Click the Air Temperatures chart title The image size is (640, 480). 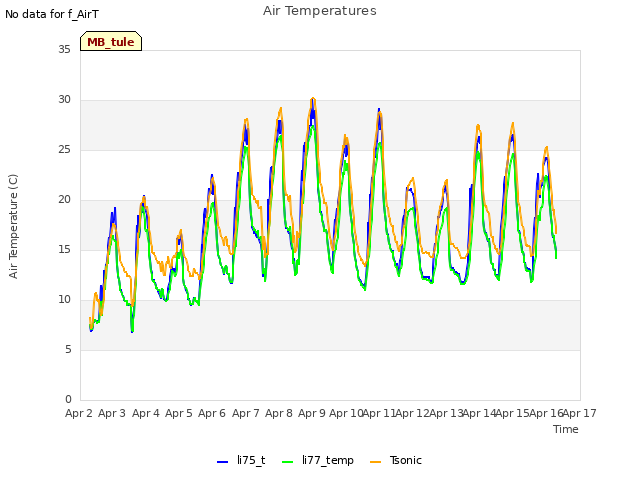[320, 11]
